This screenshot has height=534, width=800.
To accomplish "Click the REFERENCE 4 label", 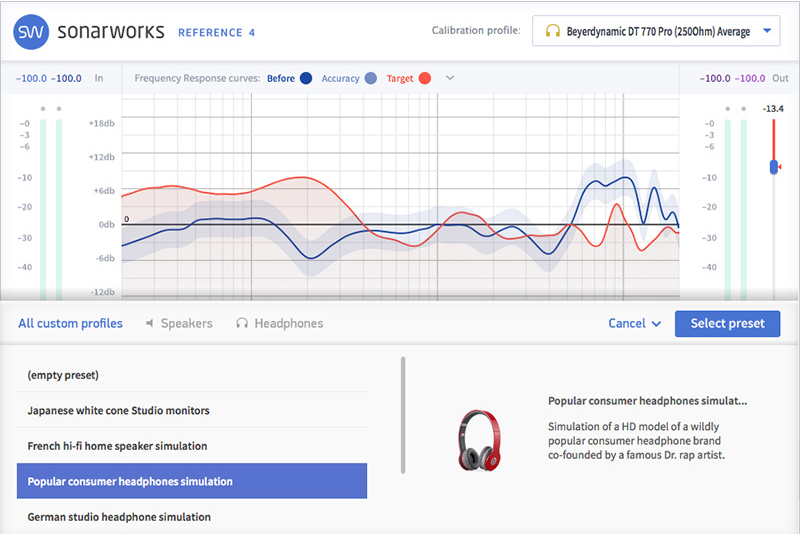I will point(216,33).
